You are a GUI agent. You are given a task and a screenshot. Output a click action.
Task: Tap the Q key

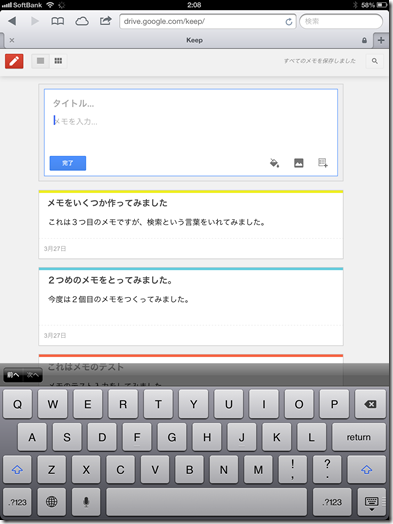tap(17, 404)
